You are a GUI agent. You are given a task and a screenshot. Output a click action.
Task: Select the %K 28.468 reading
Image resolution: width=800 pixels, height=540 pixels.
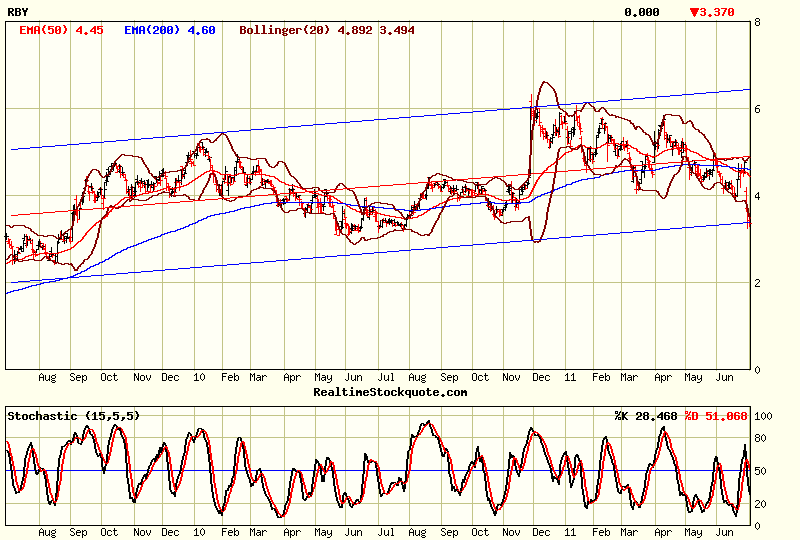[646, 415]
